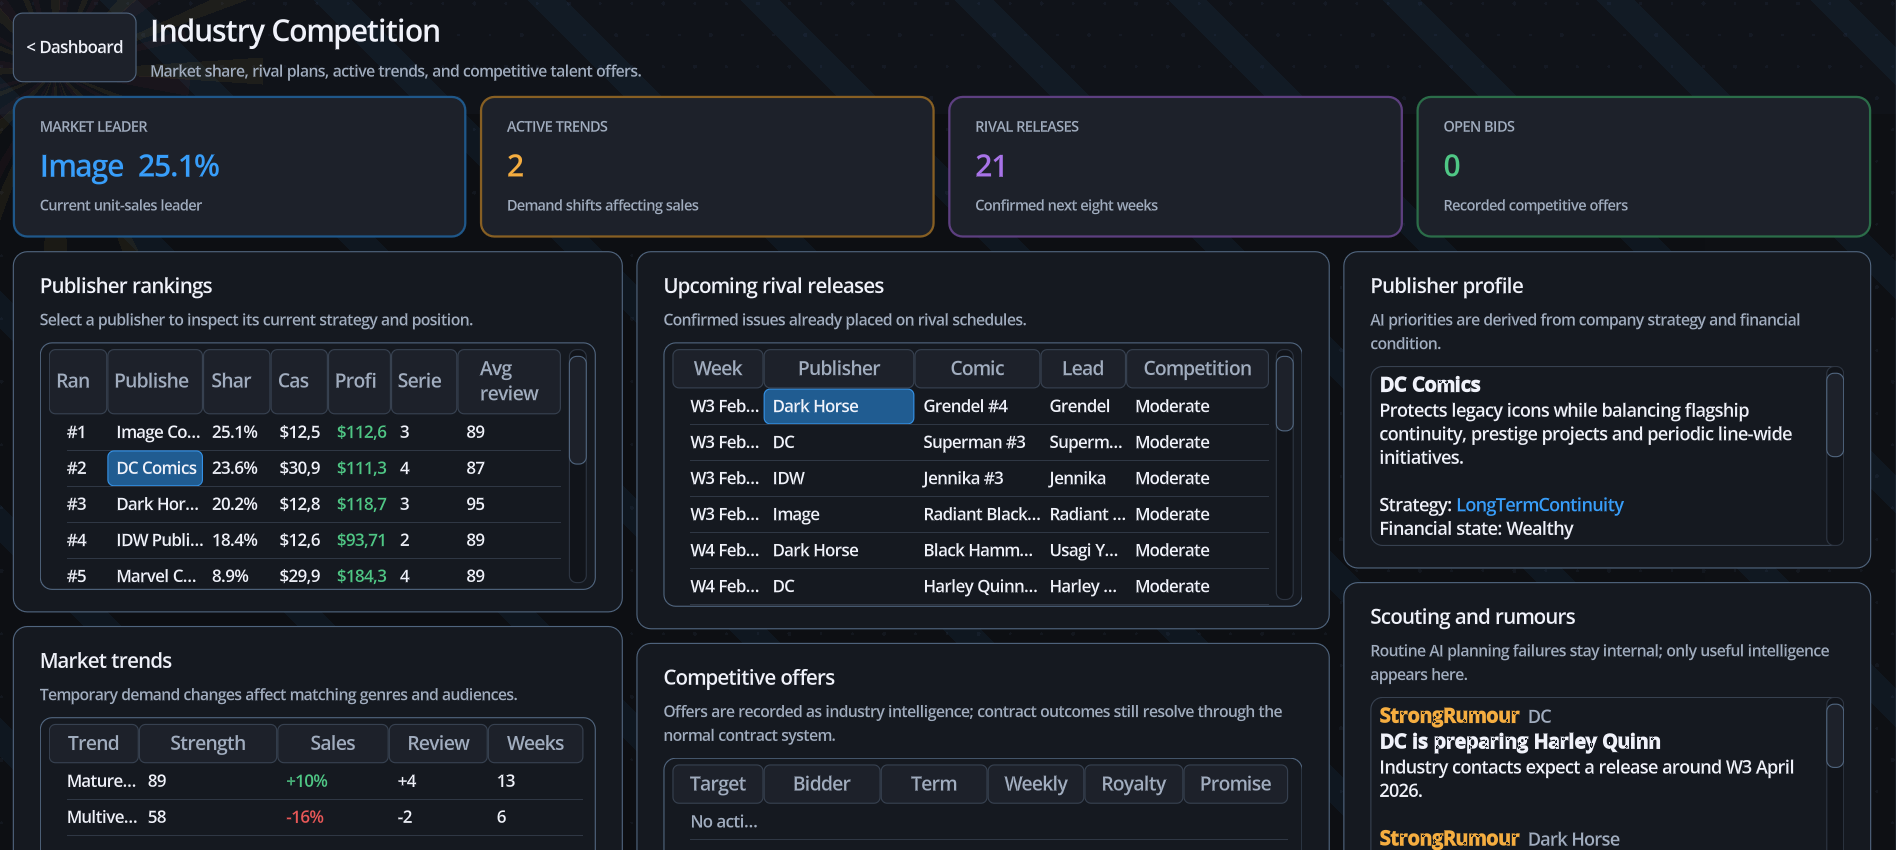Click the -16% sales value
Screen dimensions: 1896x850
305,817
